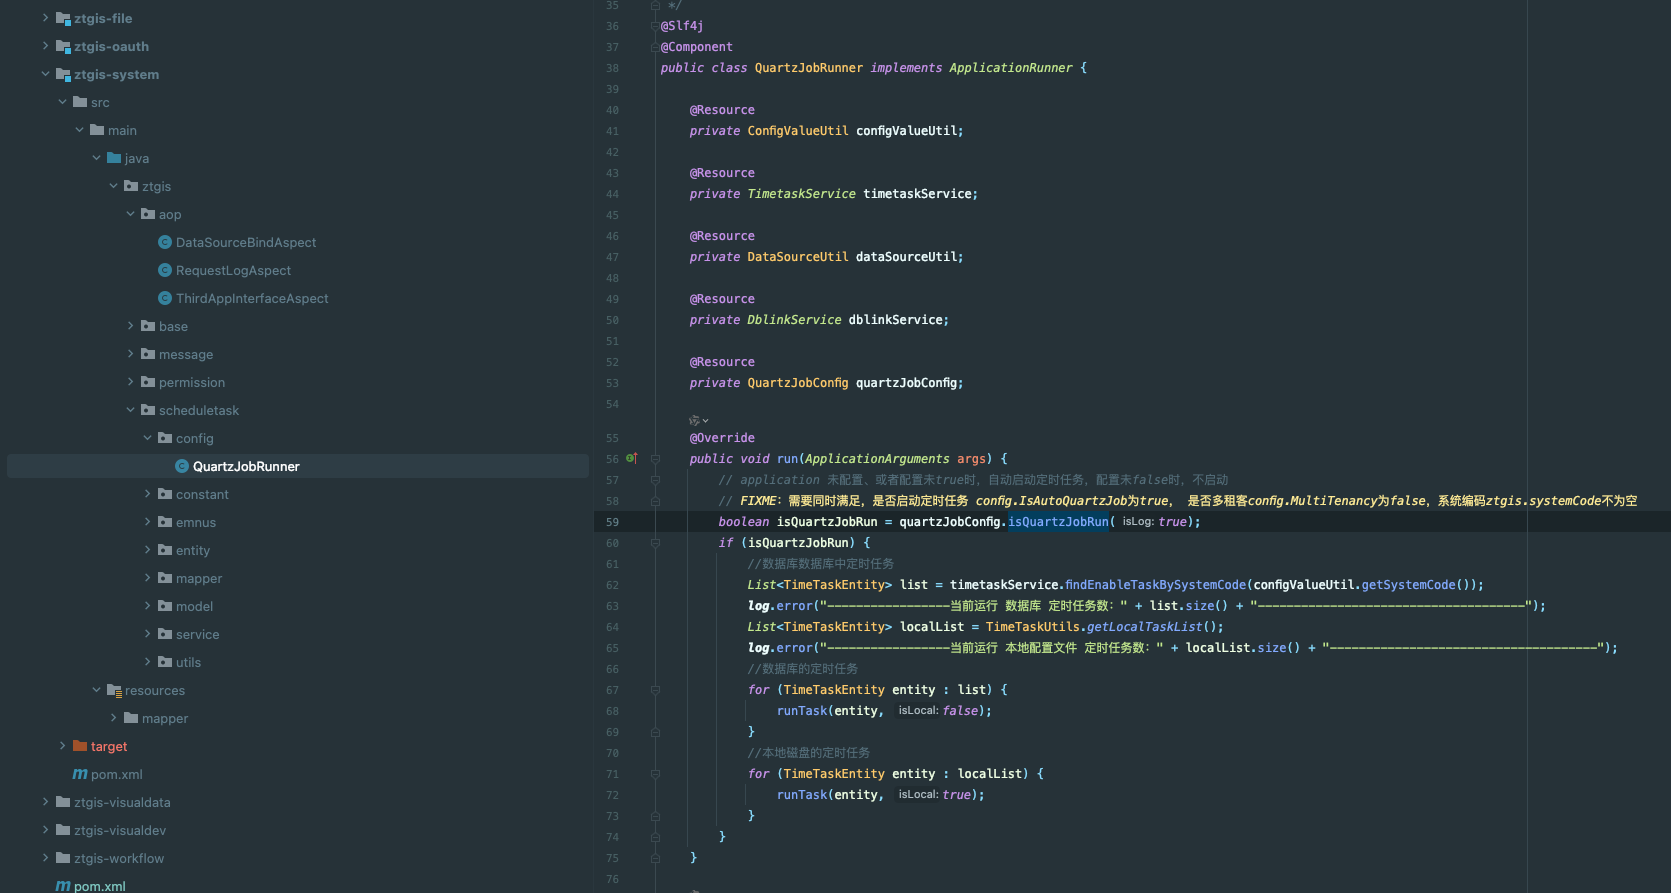
Task: Click the implements-method gutter icon on line 56
Action: click(631, 458)
